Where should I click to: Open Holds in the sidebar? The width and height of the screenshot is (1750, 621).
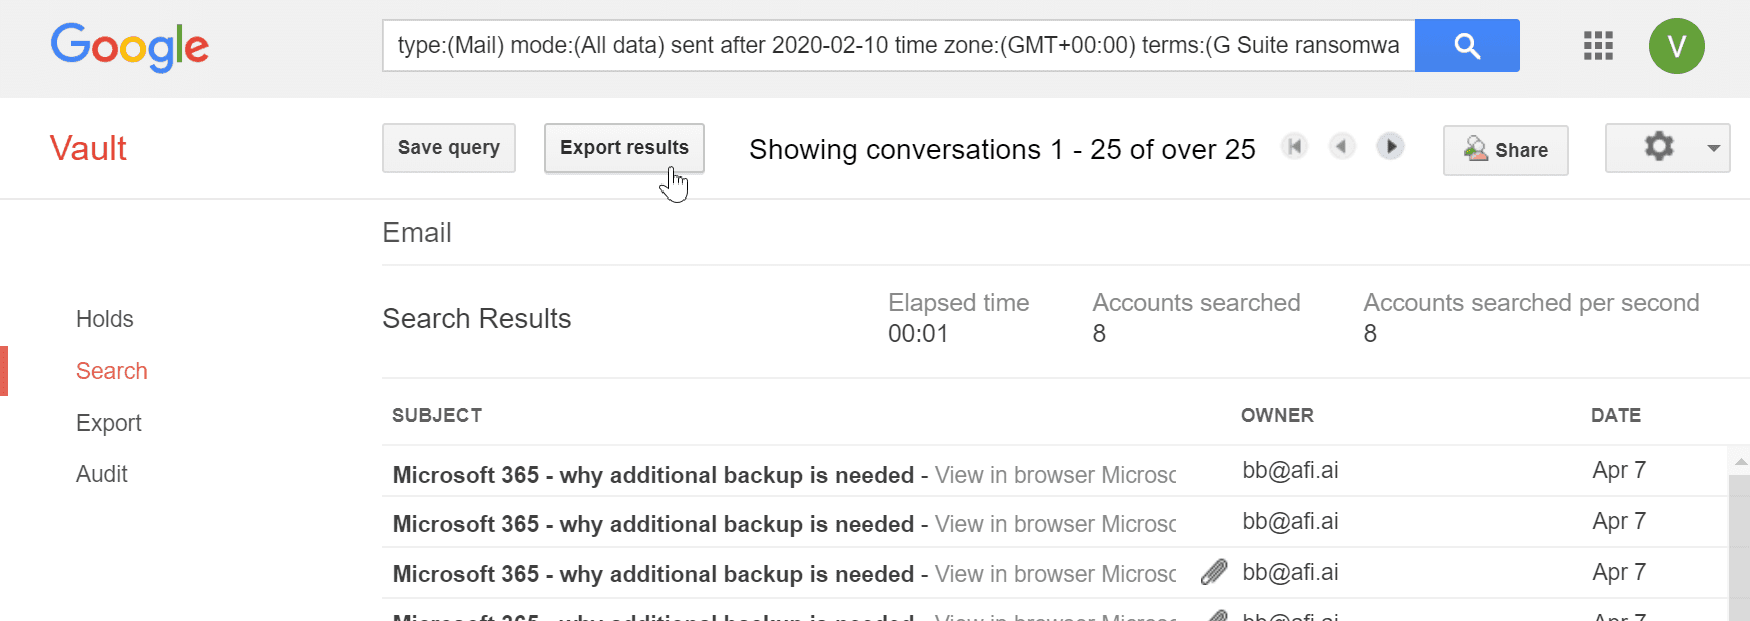click(x=104, y=319)
